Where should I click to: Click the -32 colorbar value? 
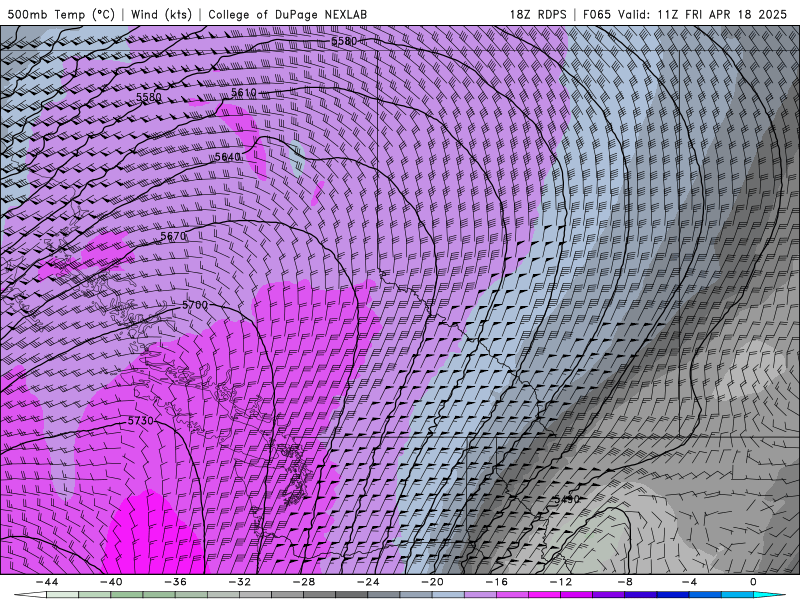tap(240, 582)
